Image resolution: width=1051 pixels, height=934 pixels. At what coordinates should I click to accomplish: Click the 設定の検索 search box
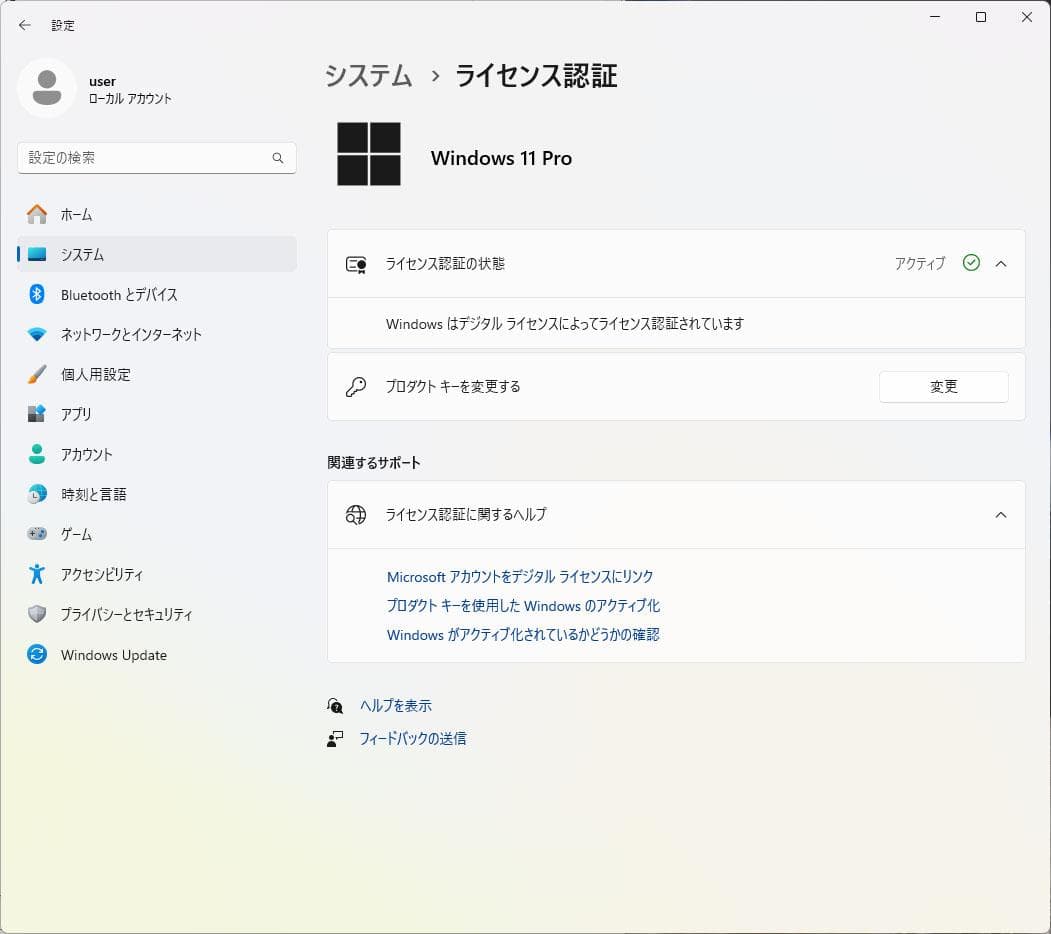tap(157, 158)
